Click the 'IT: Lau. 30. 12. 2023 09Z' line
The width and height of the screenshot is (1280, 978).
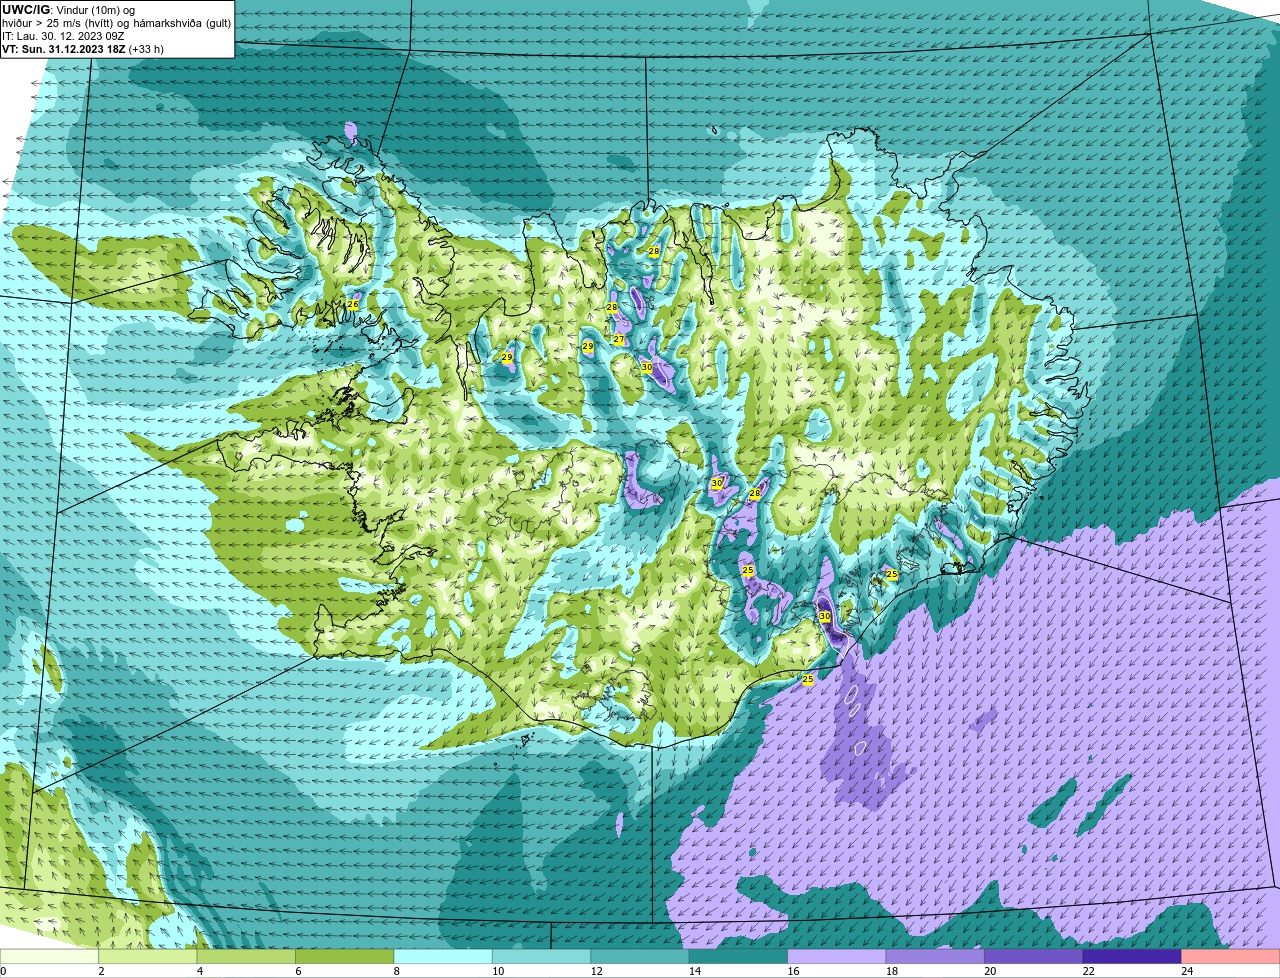[x=63, y=36]
